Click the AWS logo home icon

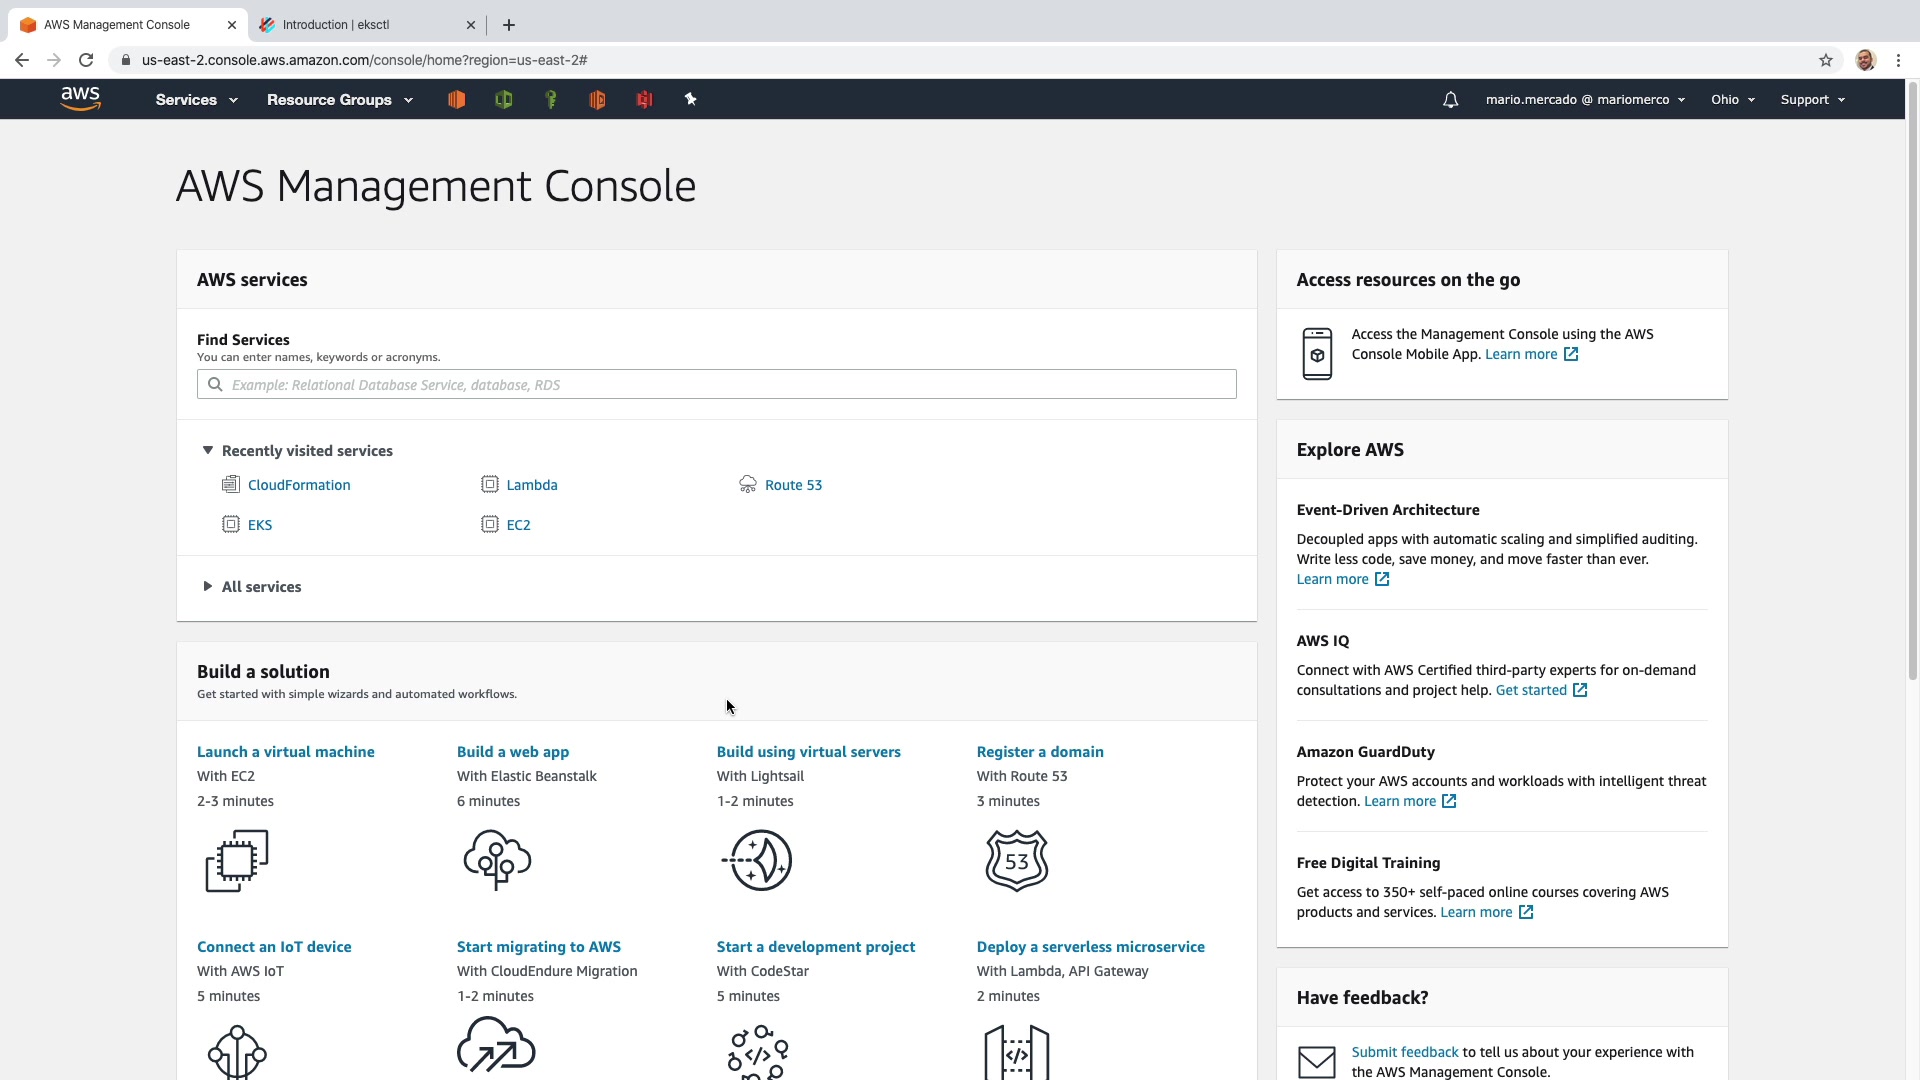click(x=80, y=98)
